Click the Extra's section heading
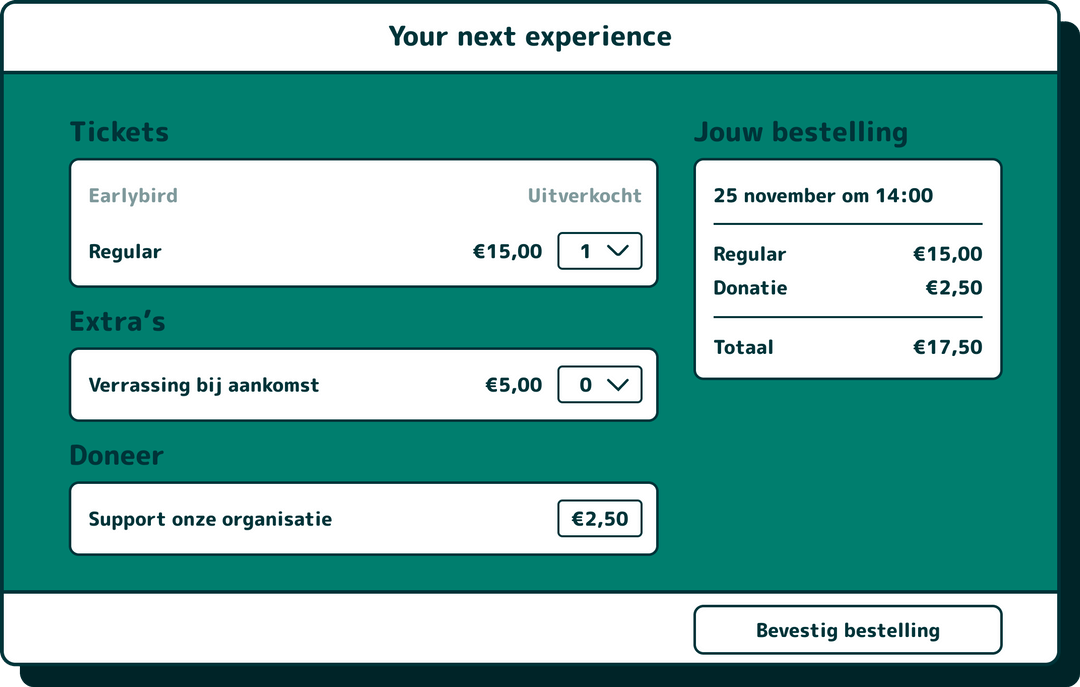Image resolution: width=1080 pixels, height=687 pixels. pyautogui.click(x=117, y=321)
